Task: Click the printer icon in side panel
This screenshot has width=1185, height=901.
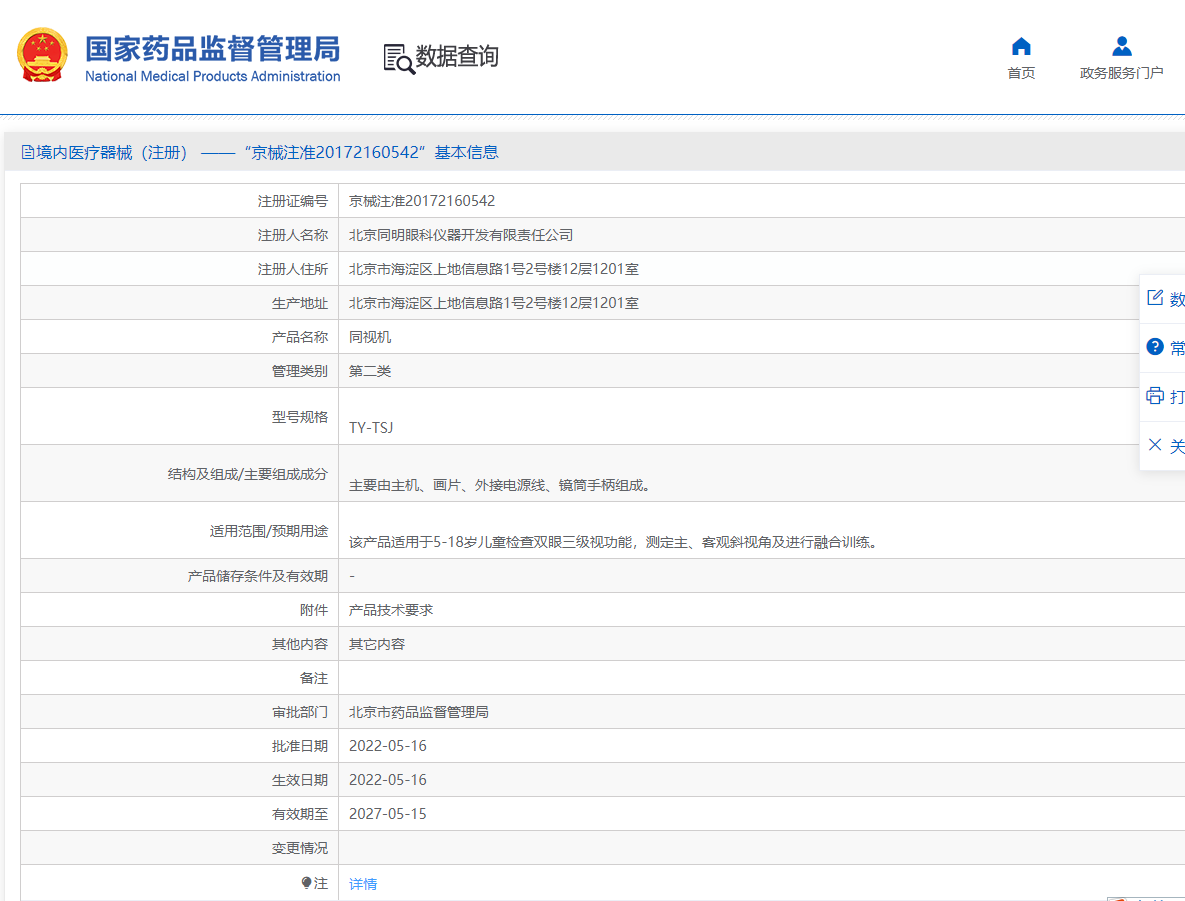Action: pyautogui.click(x=1155, y=396)
